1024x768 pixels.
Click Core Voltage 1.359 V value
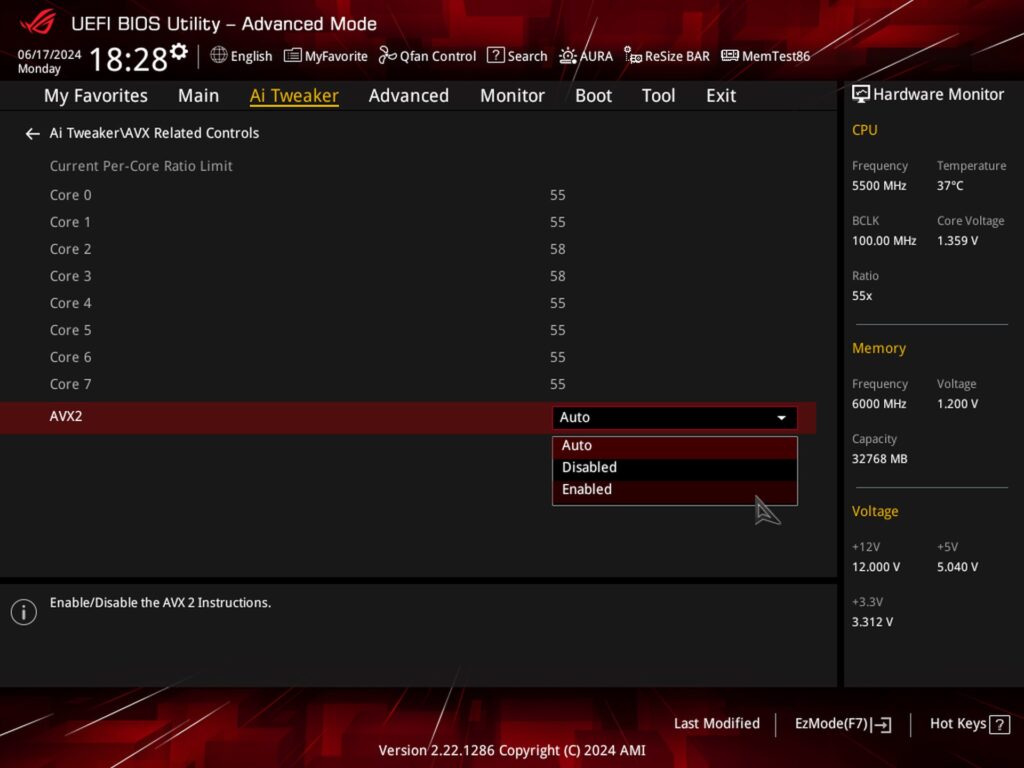957,241
